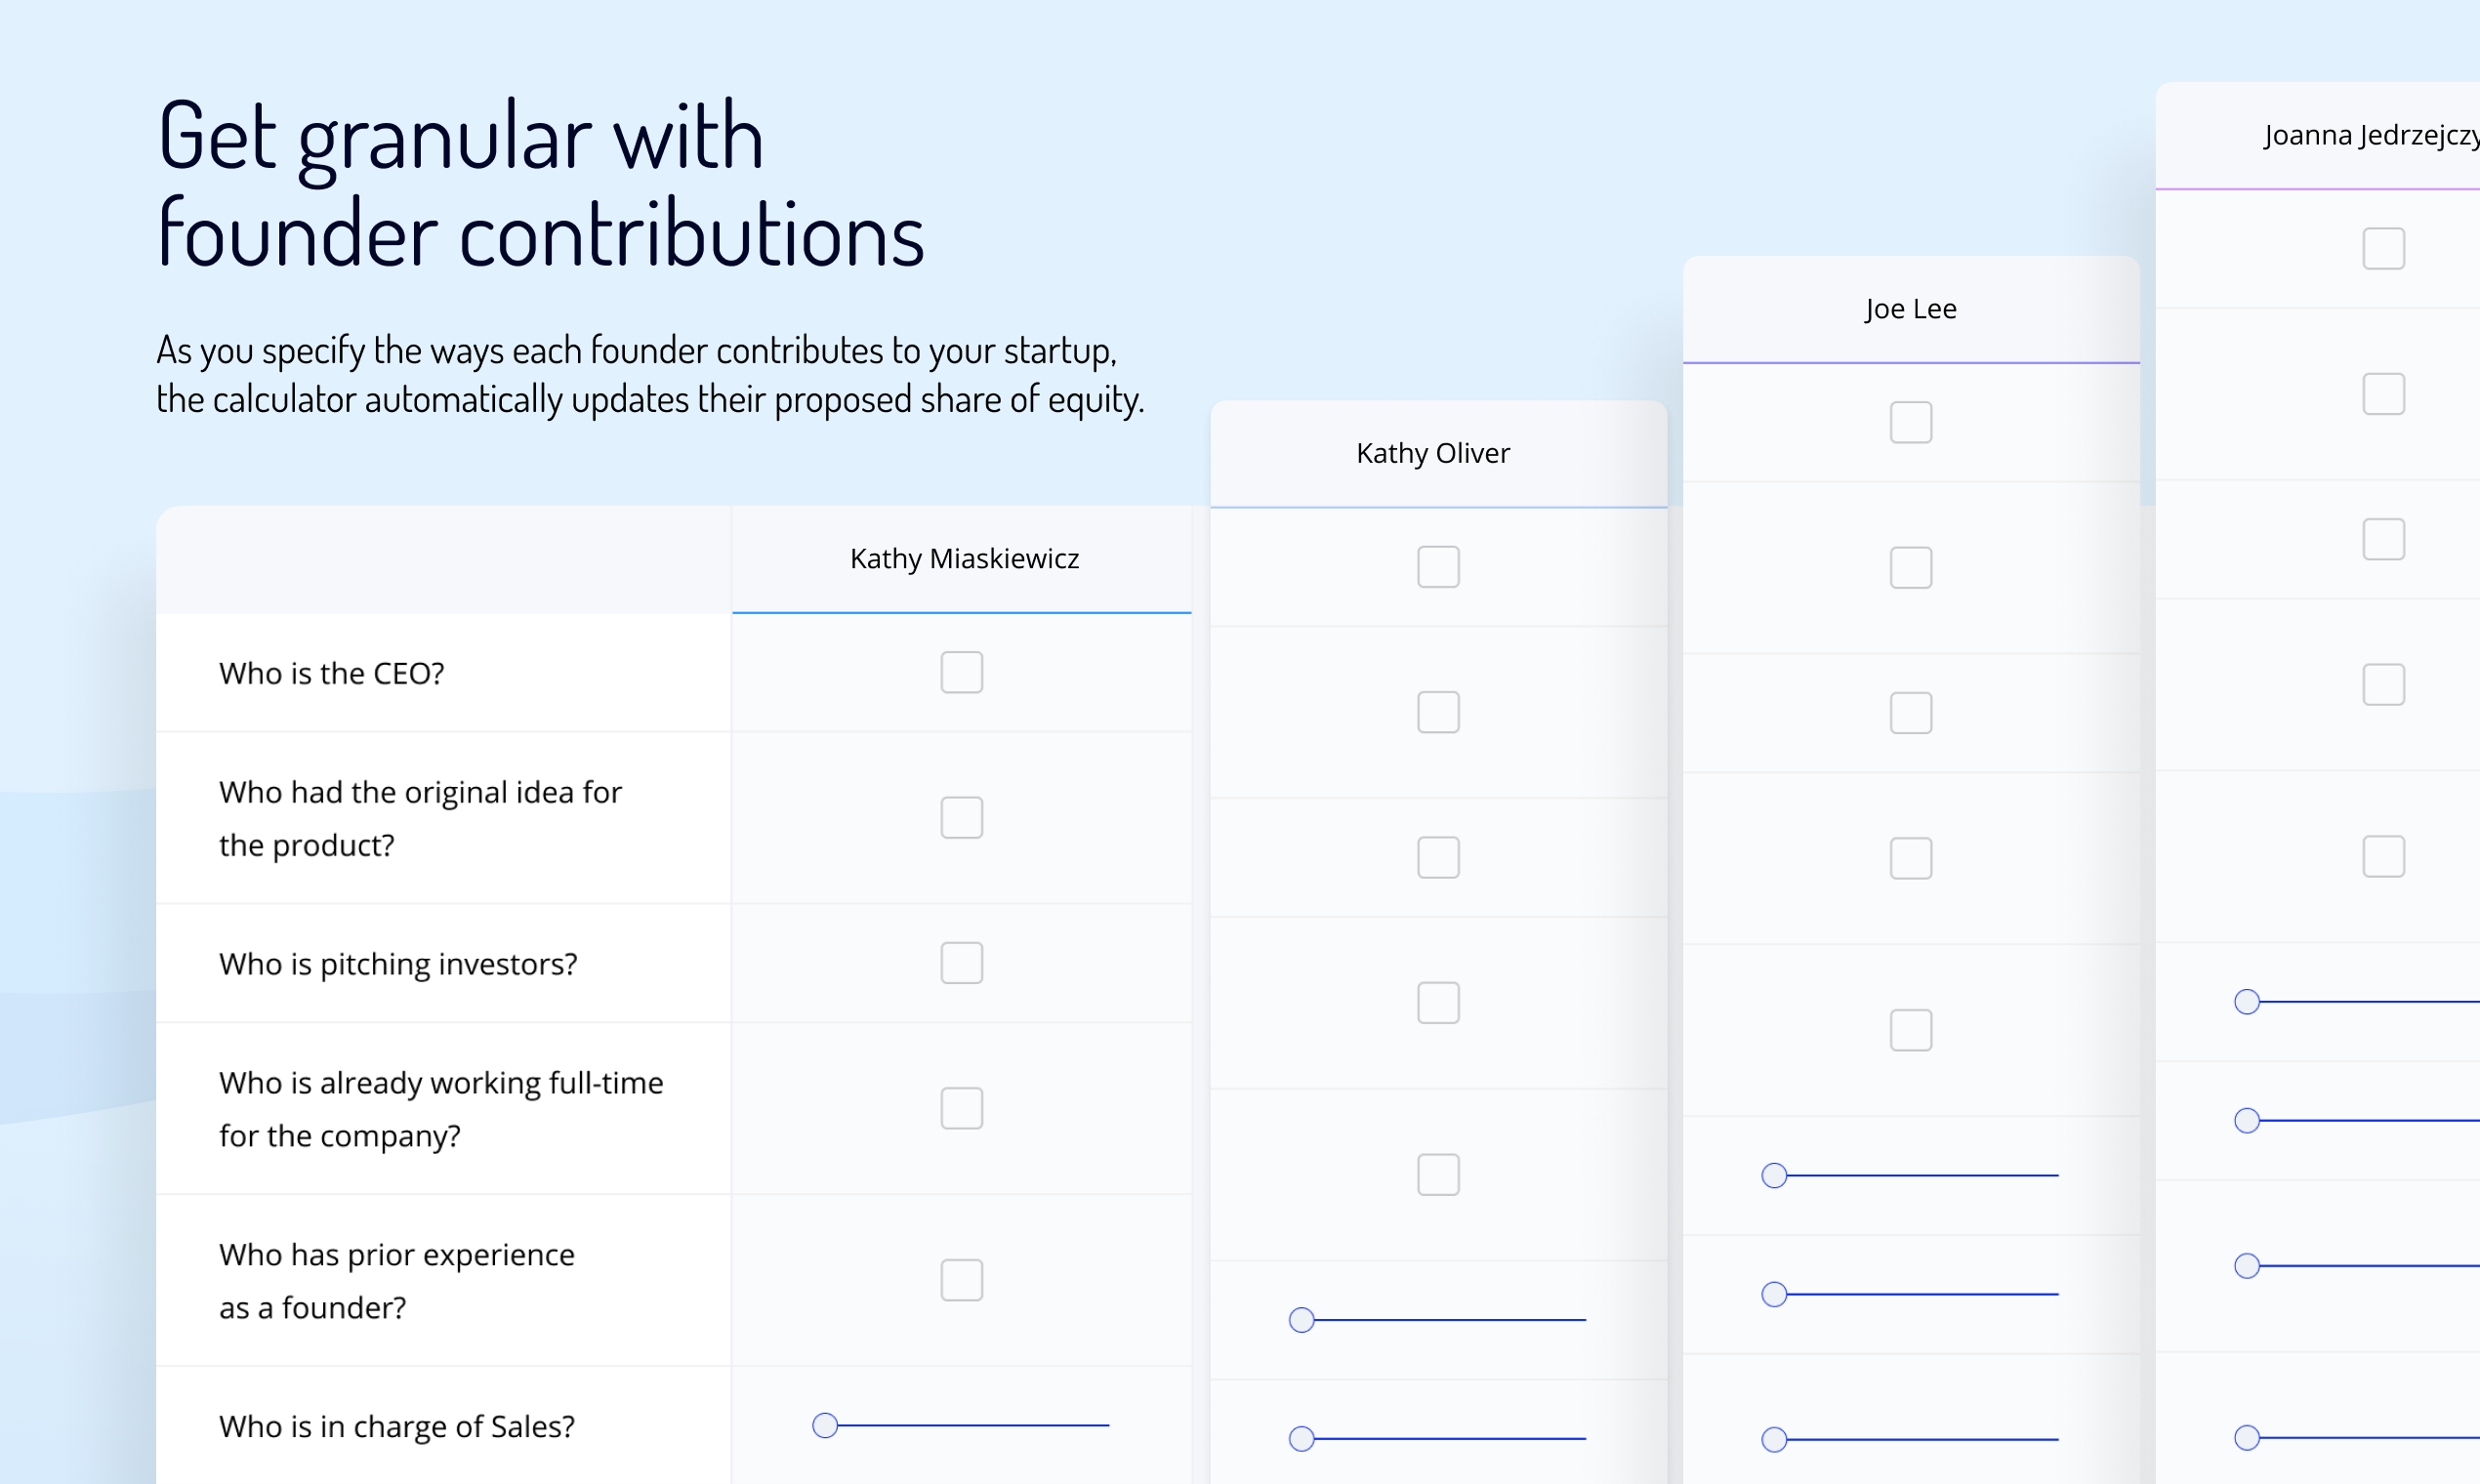Click the Joanna Jedrzejczyk column header
This screenshot has width=2480, height=1484.
click(x=2318, y=135)
